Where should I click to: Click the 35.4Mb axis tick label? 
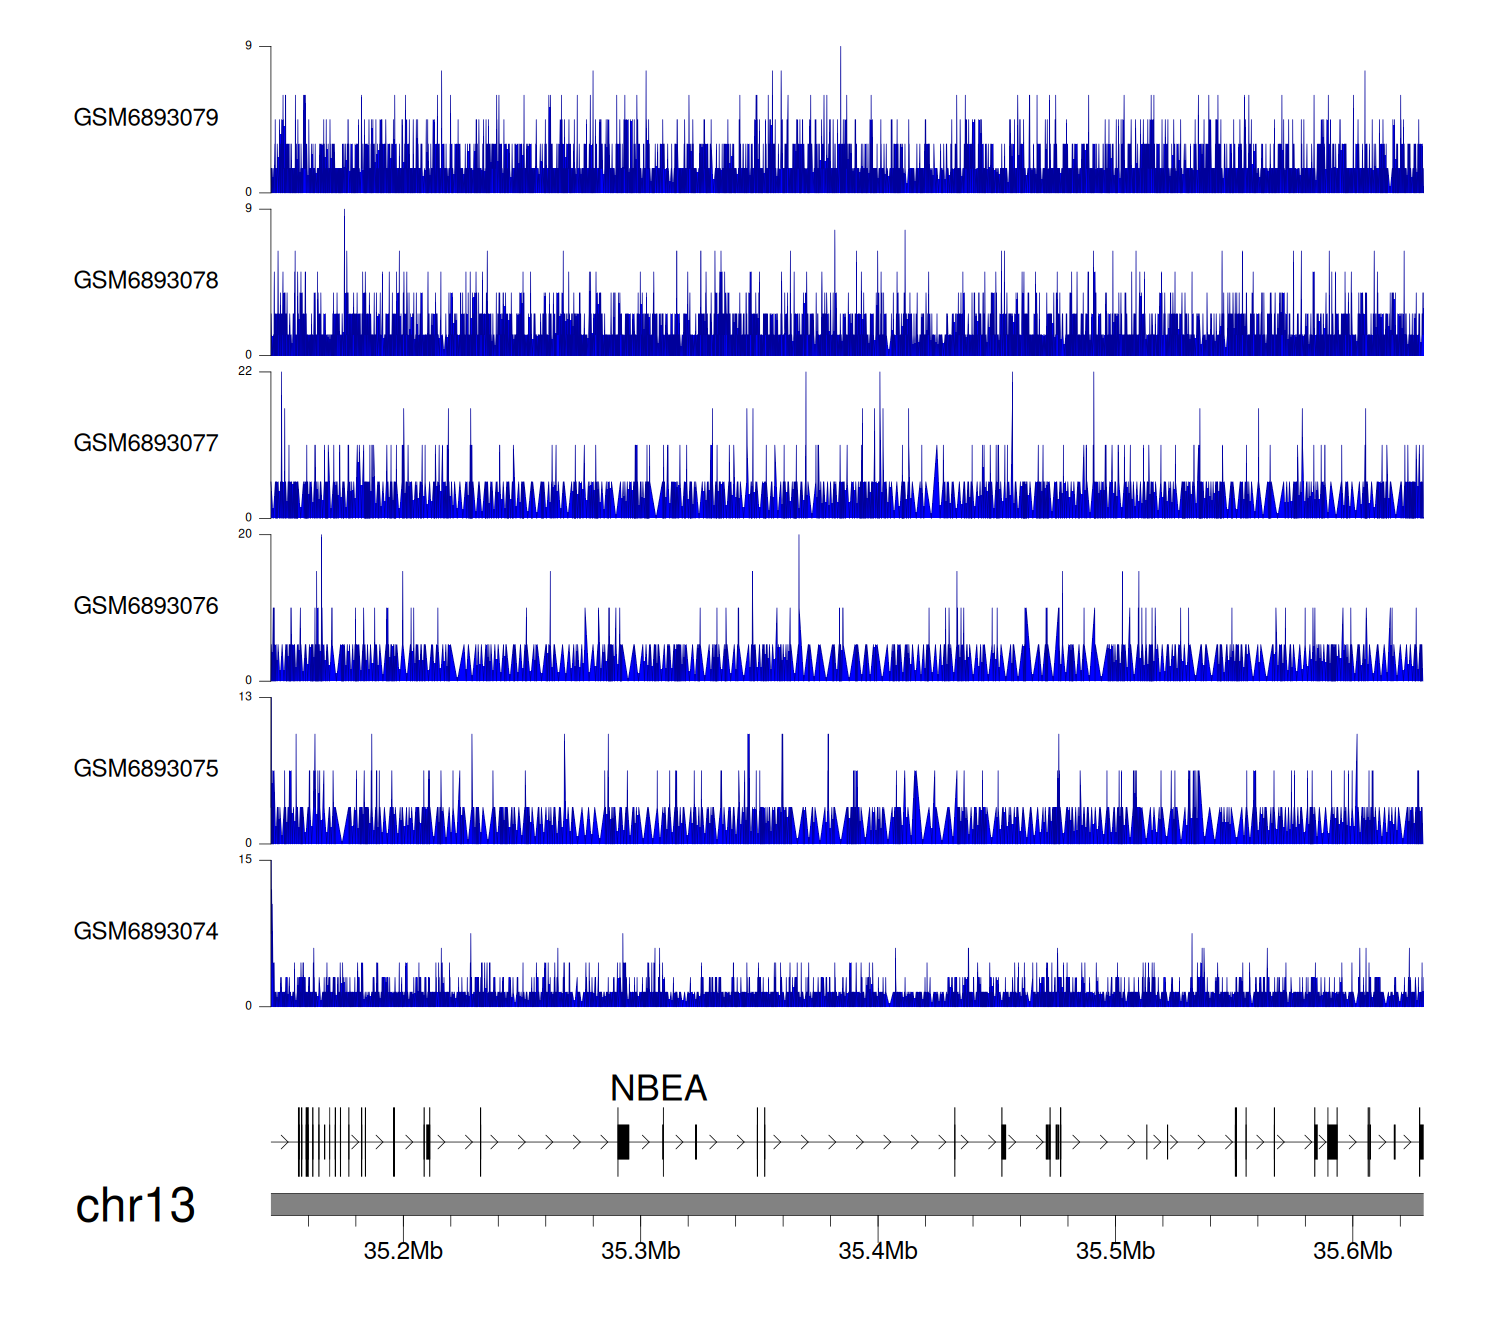pos(877,1252)
